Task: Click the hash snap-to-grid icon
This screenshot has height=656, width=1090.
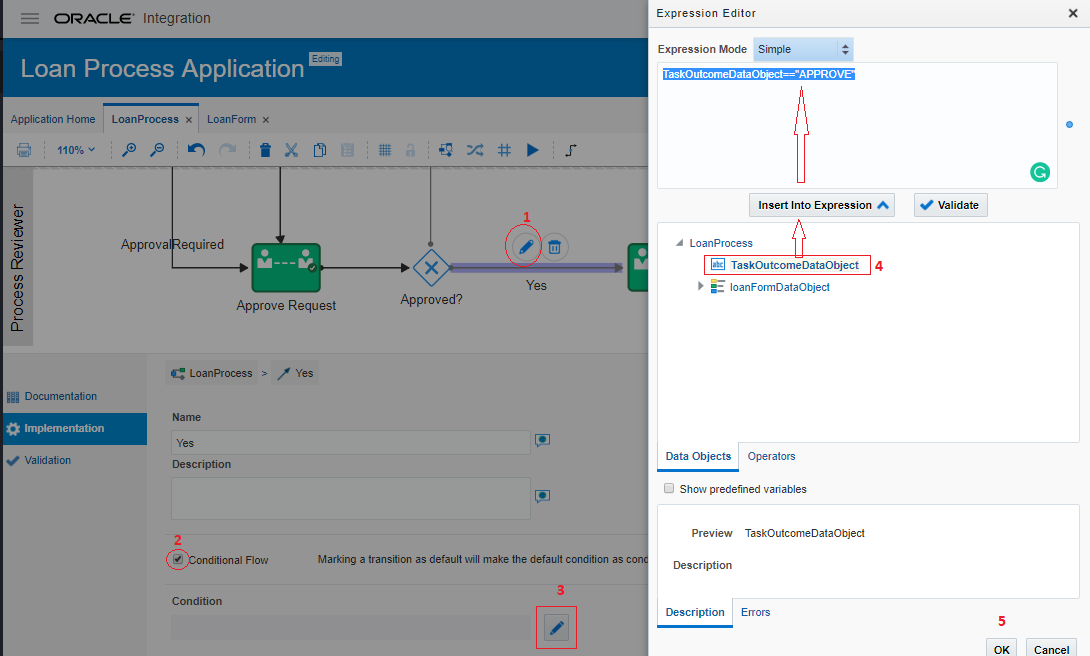Action: (505, 150)
